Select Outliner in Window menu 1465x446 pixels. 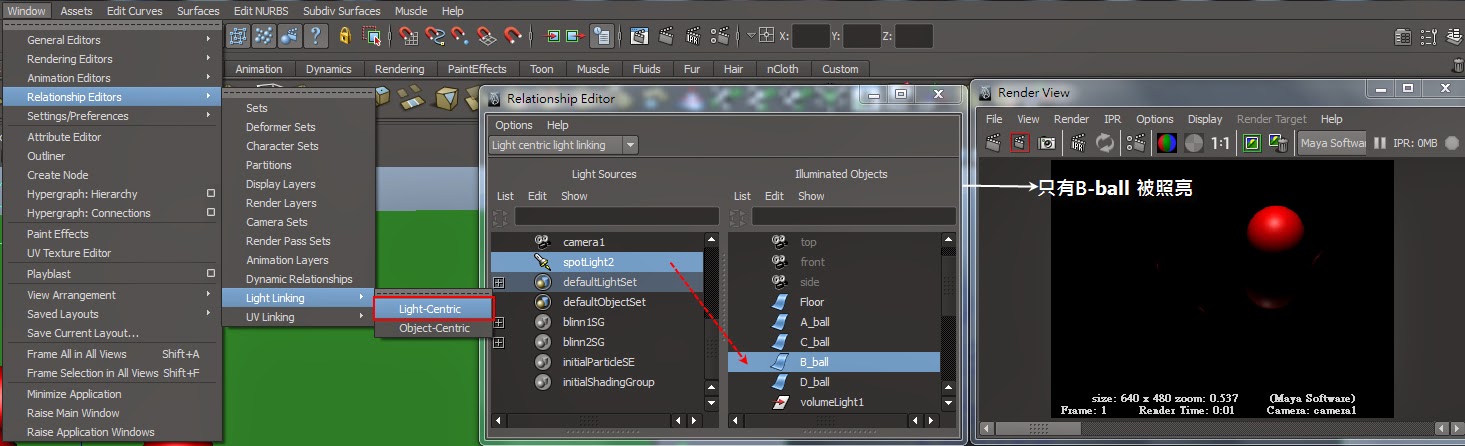(111, 156)
